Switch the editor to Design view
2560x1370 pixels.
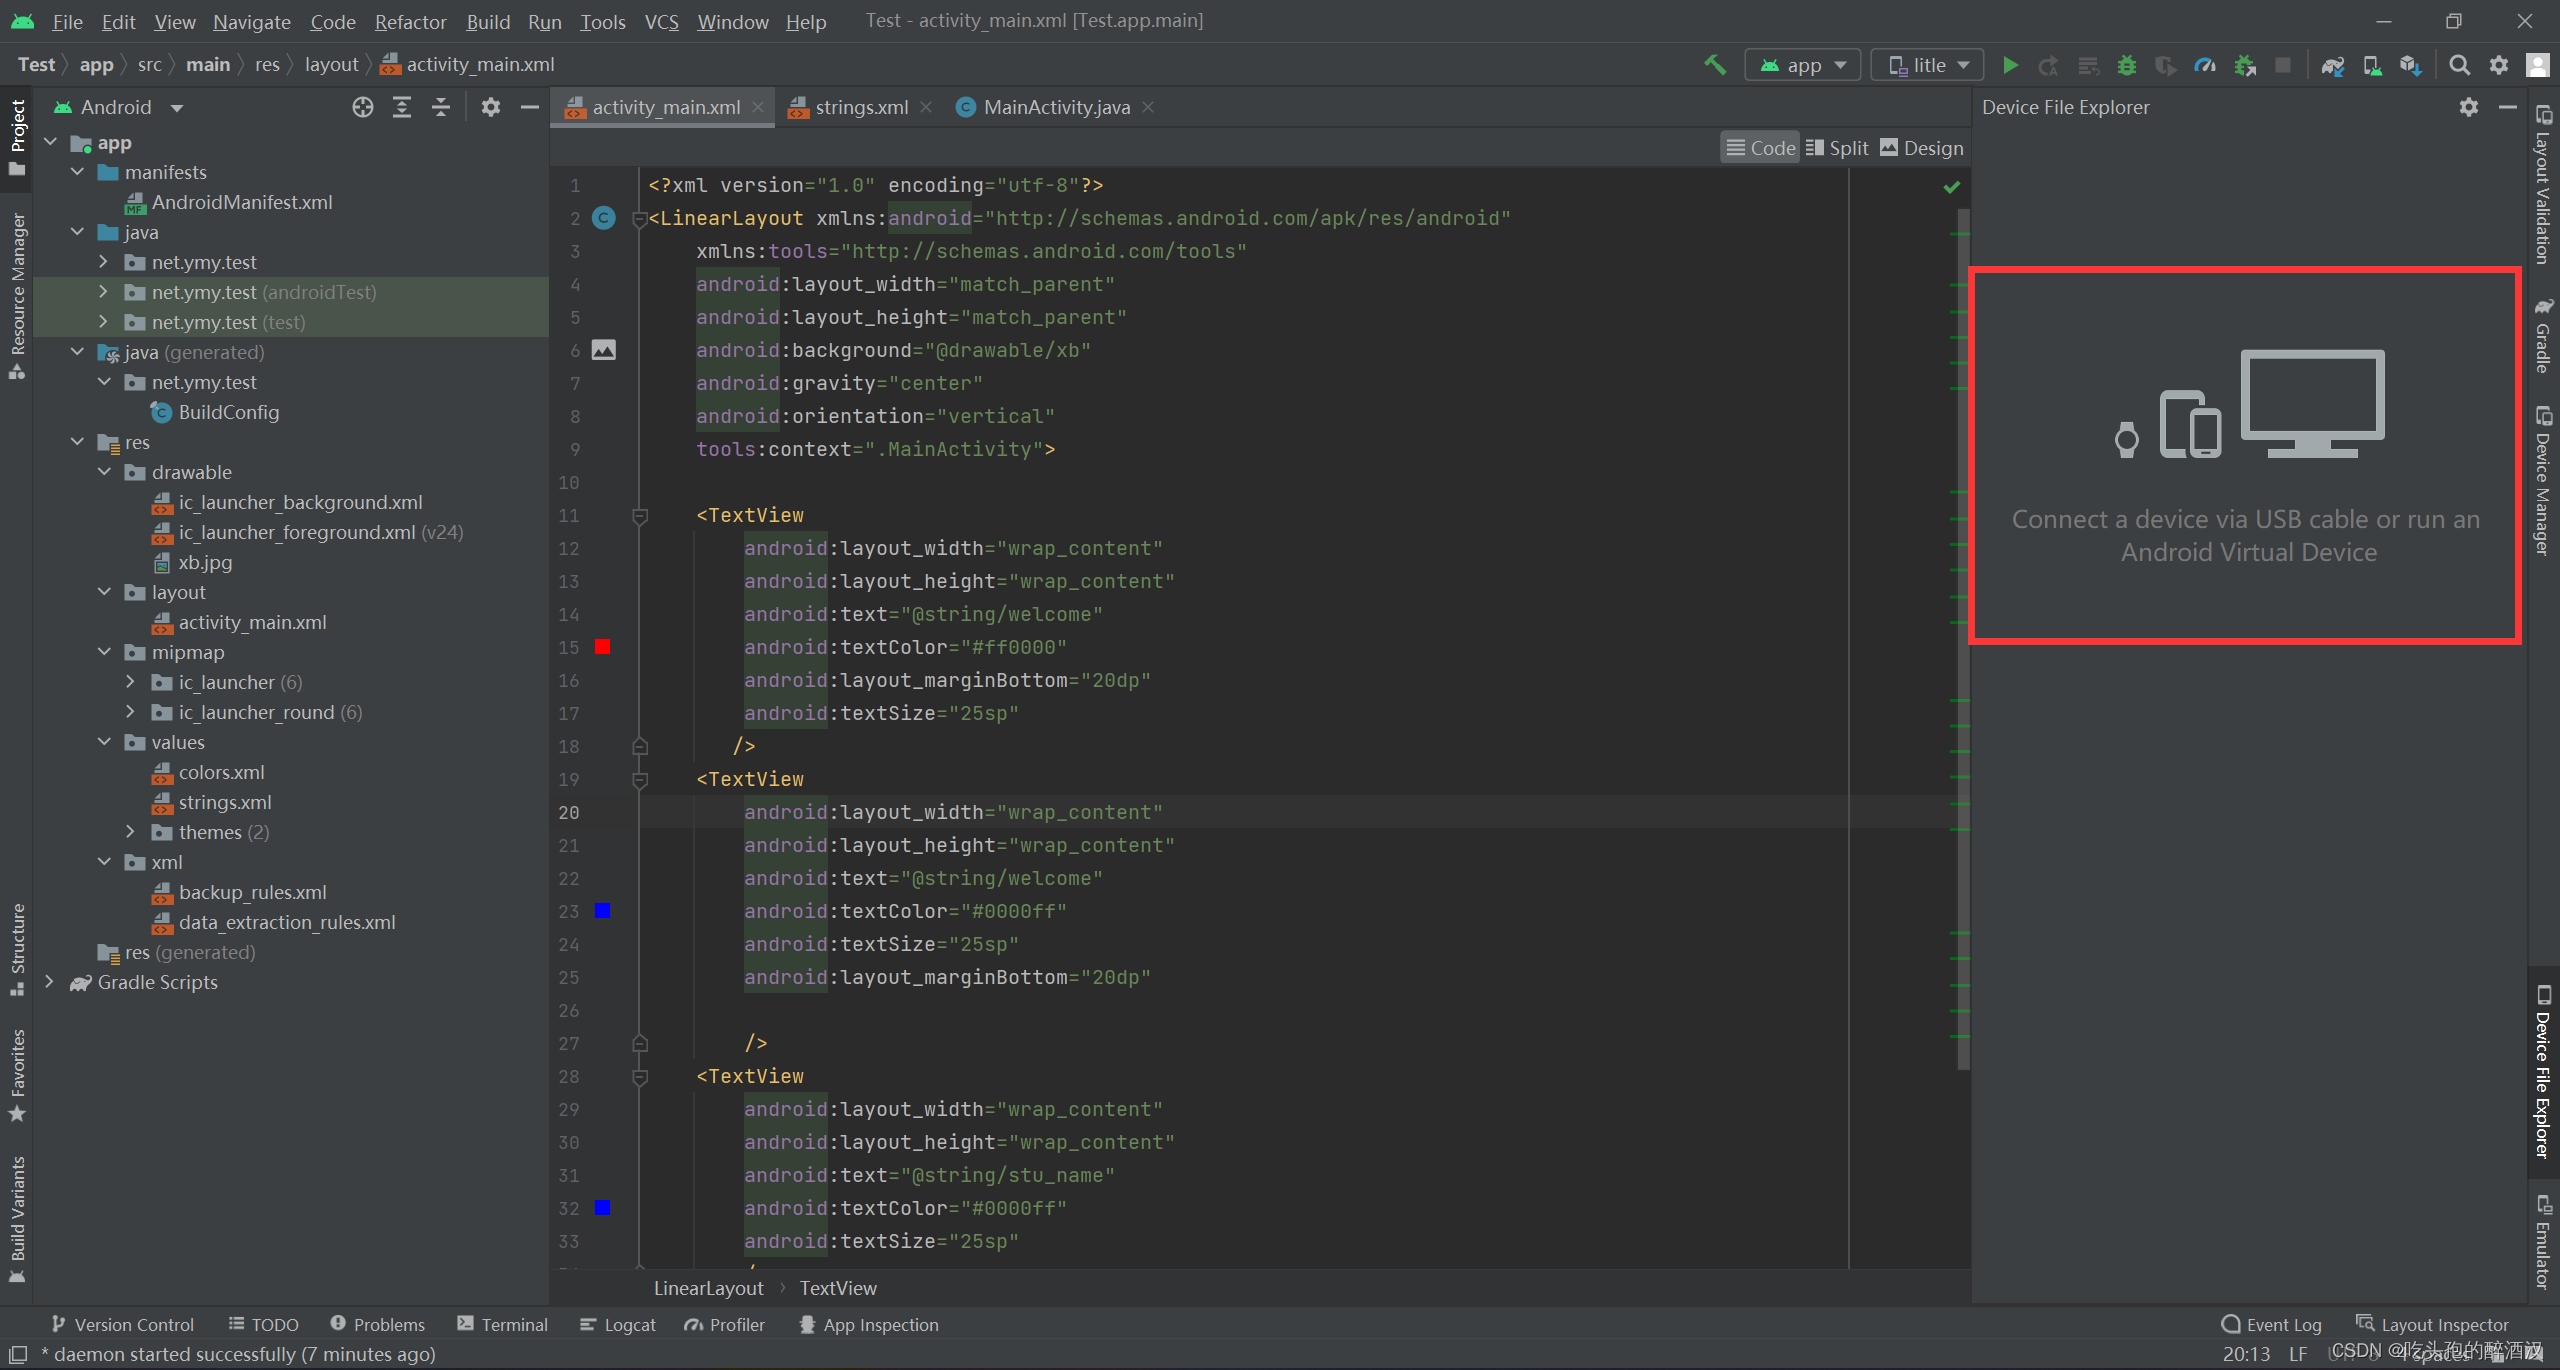pos(1920,147)
